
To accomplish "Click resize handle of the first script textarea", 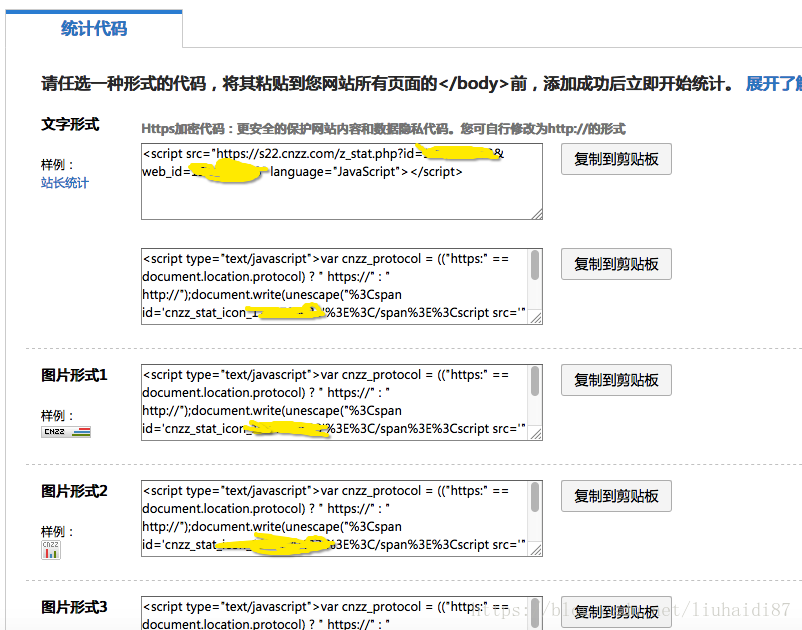I will pos(537,214).
